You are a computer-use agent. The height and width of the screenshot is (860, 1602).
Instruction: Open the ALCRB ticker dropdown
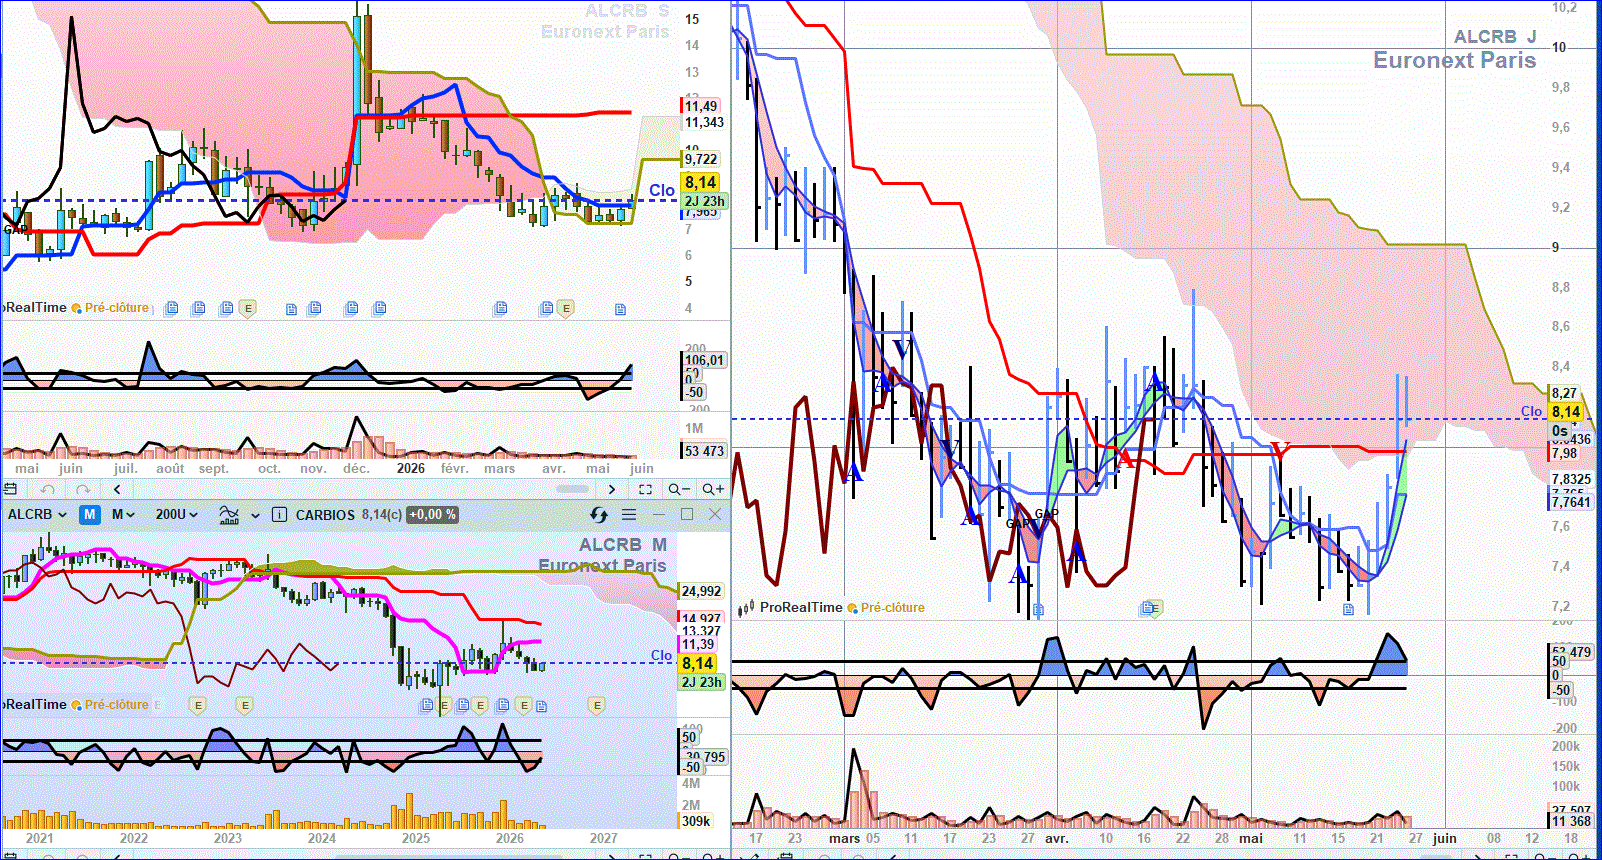click(37, 514)
